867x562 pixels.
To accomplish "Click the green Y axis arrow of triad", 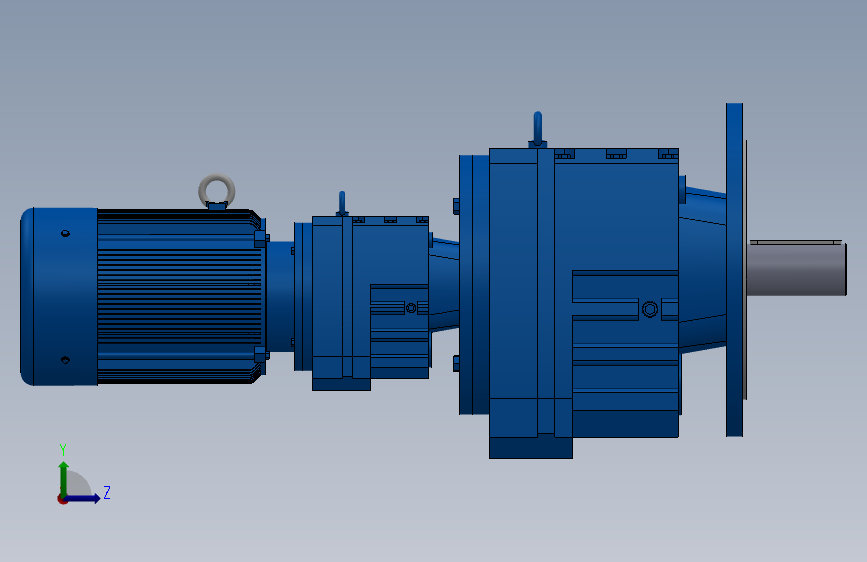I will (x=64, y=477).
